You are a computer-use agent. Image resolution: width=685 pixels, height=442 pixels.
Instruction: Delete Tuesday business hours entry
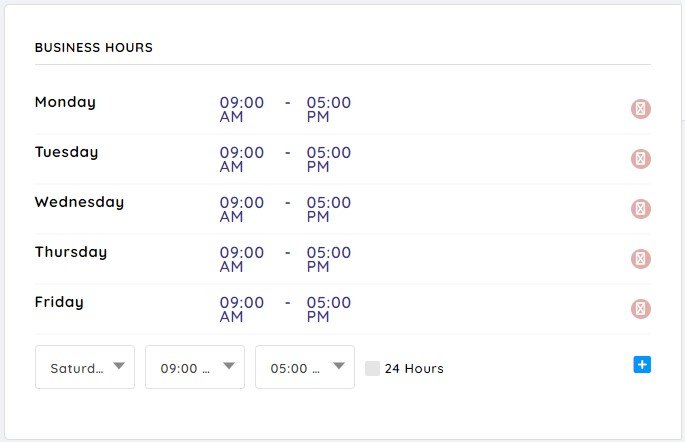point(640,159)
